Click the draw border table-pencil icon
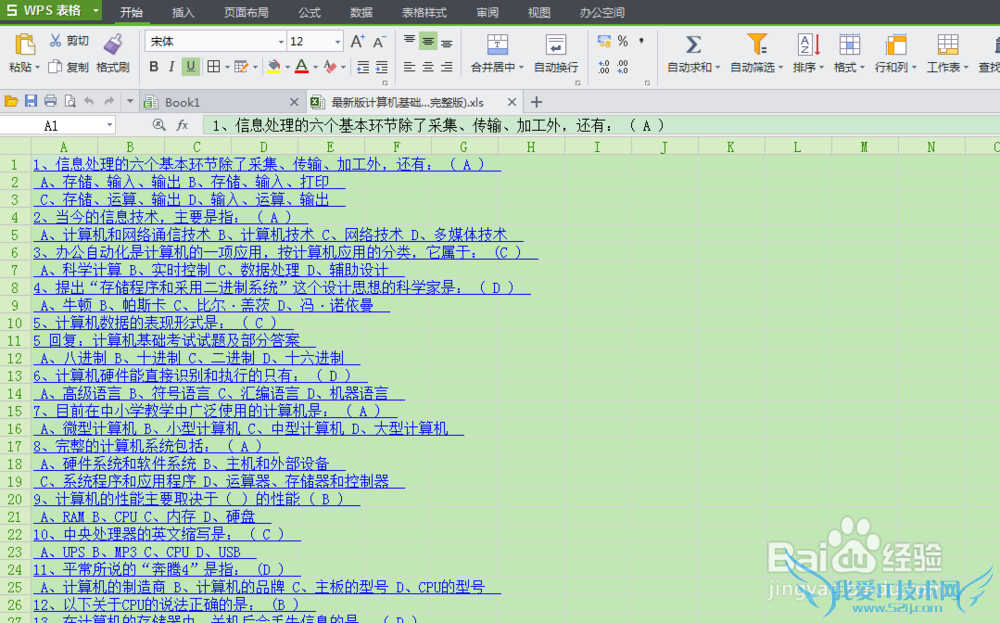 point(241,66)
